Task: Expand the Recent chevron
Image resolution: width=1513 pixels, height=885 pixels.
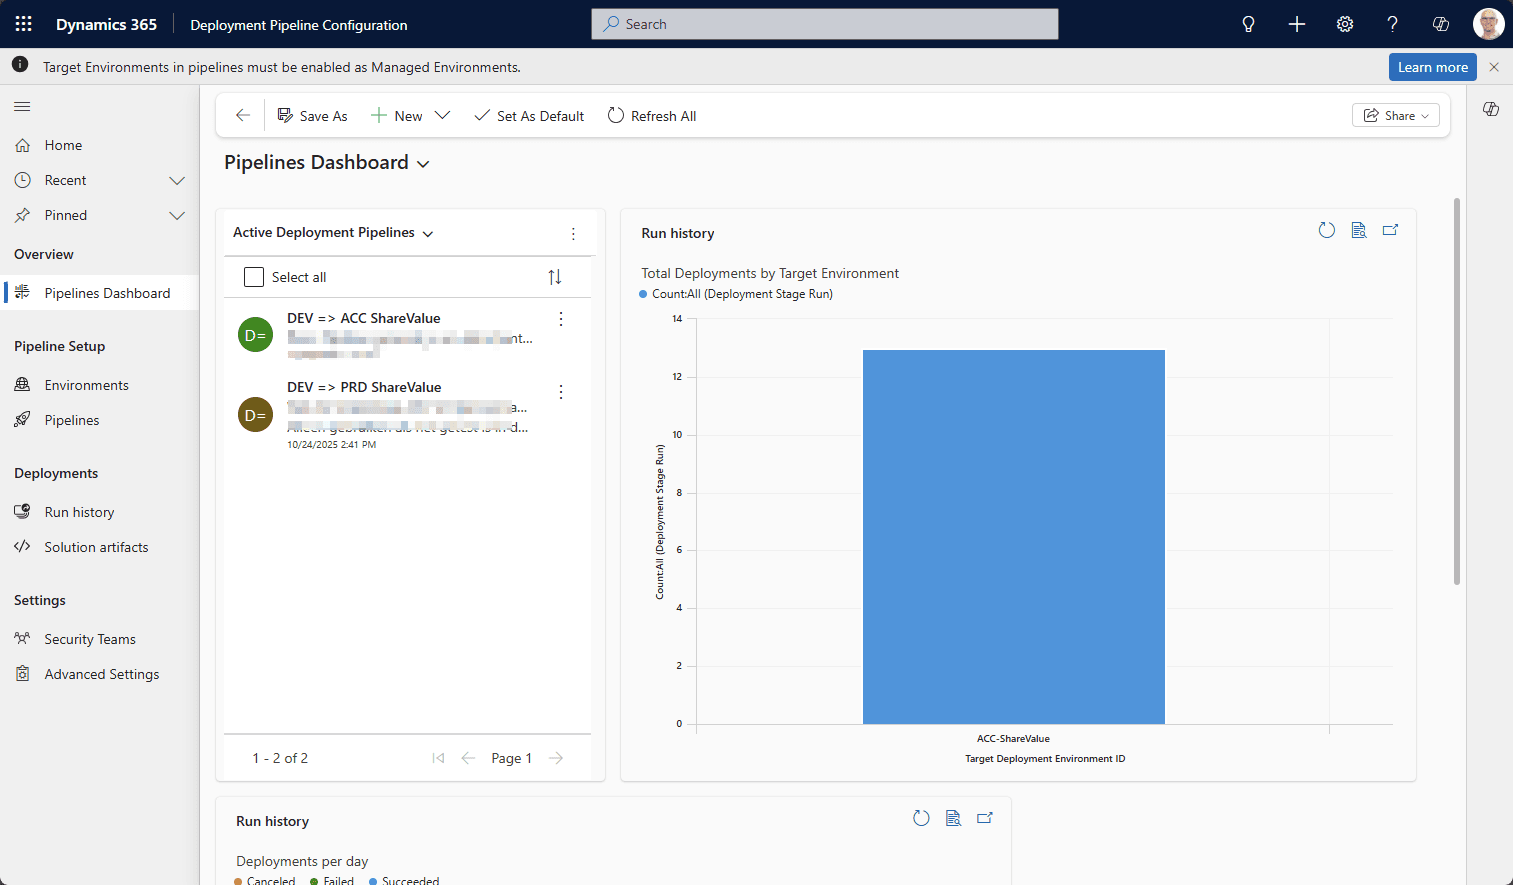Action: point(177,180)
